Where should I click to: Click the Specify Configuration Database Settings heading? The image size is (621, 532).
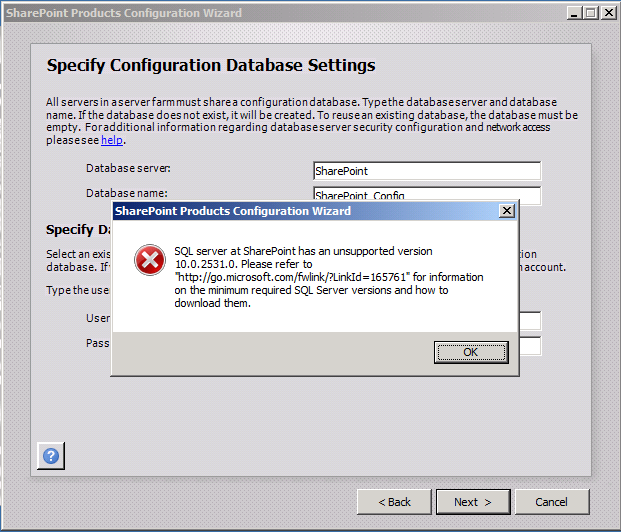click(211, 66)
